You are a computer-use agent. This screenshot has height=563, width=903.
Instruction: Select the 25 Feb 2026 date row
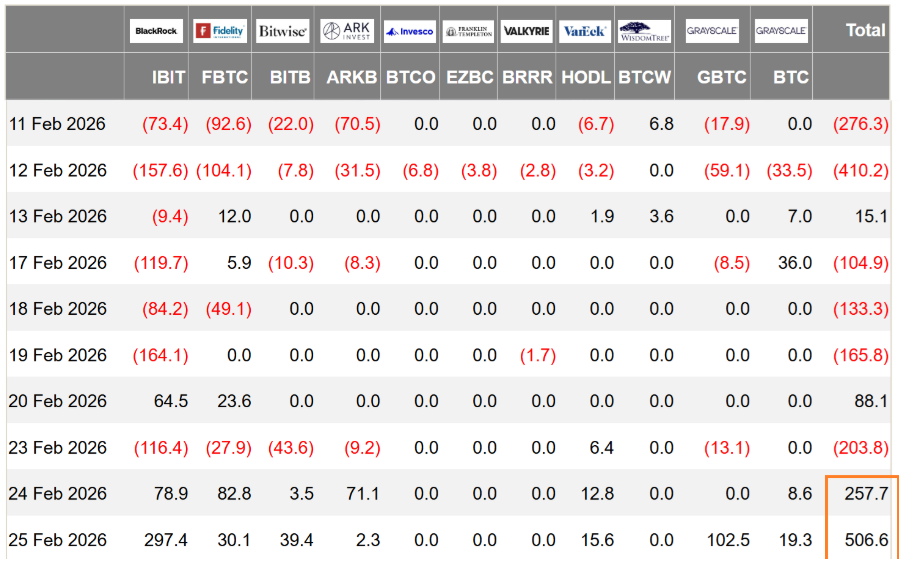click(449, 539)
